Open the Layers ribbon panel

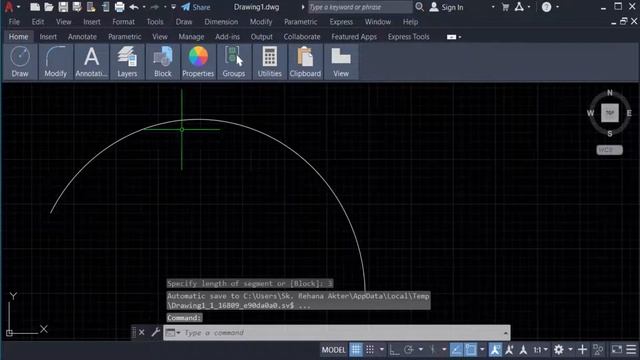pos(127,62)
